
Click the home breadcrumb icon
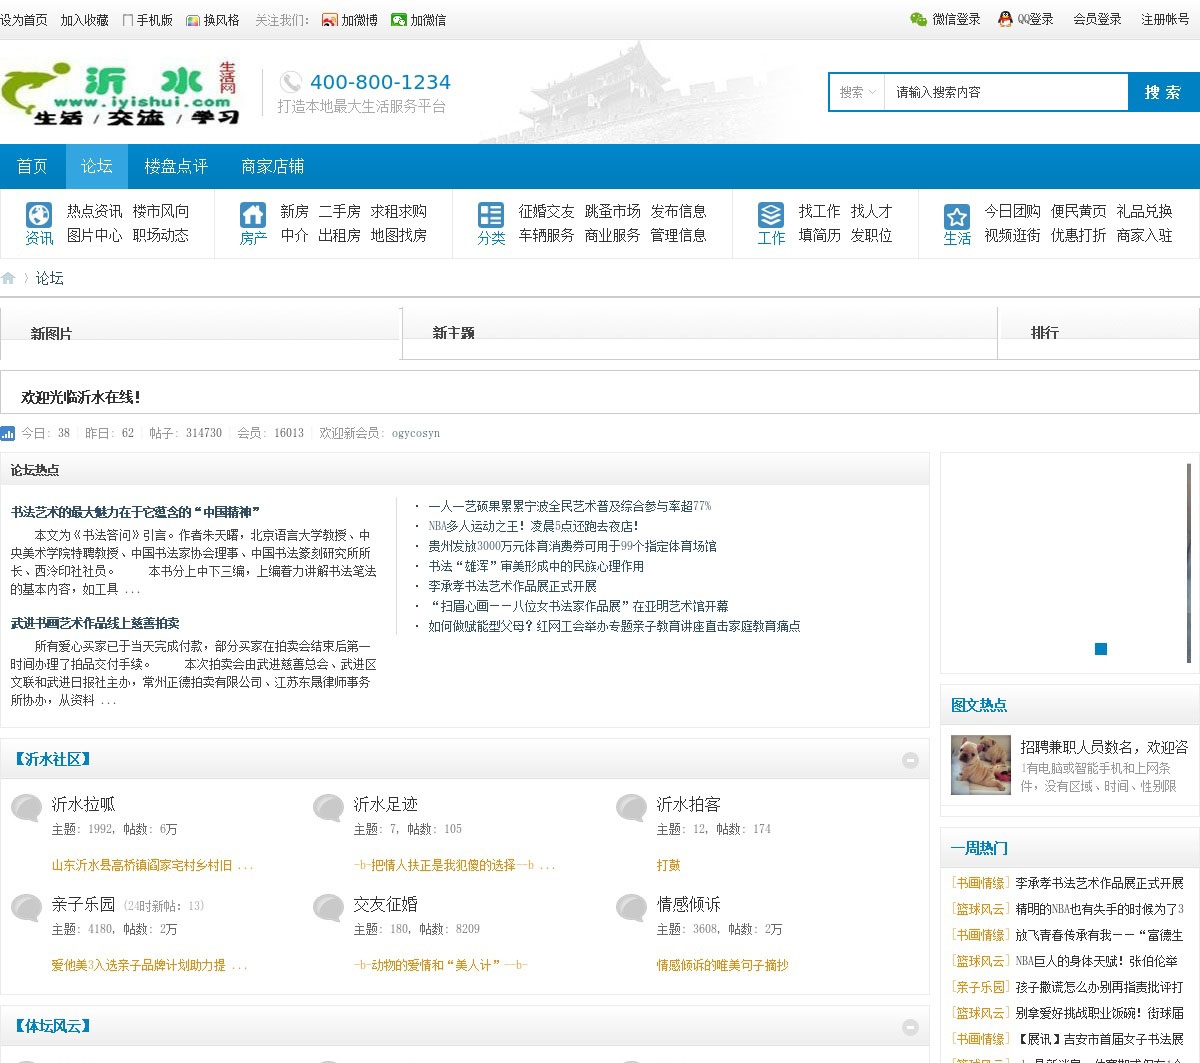pos(8,278)
